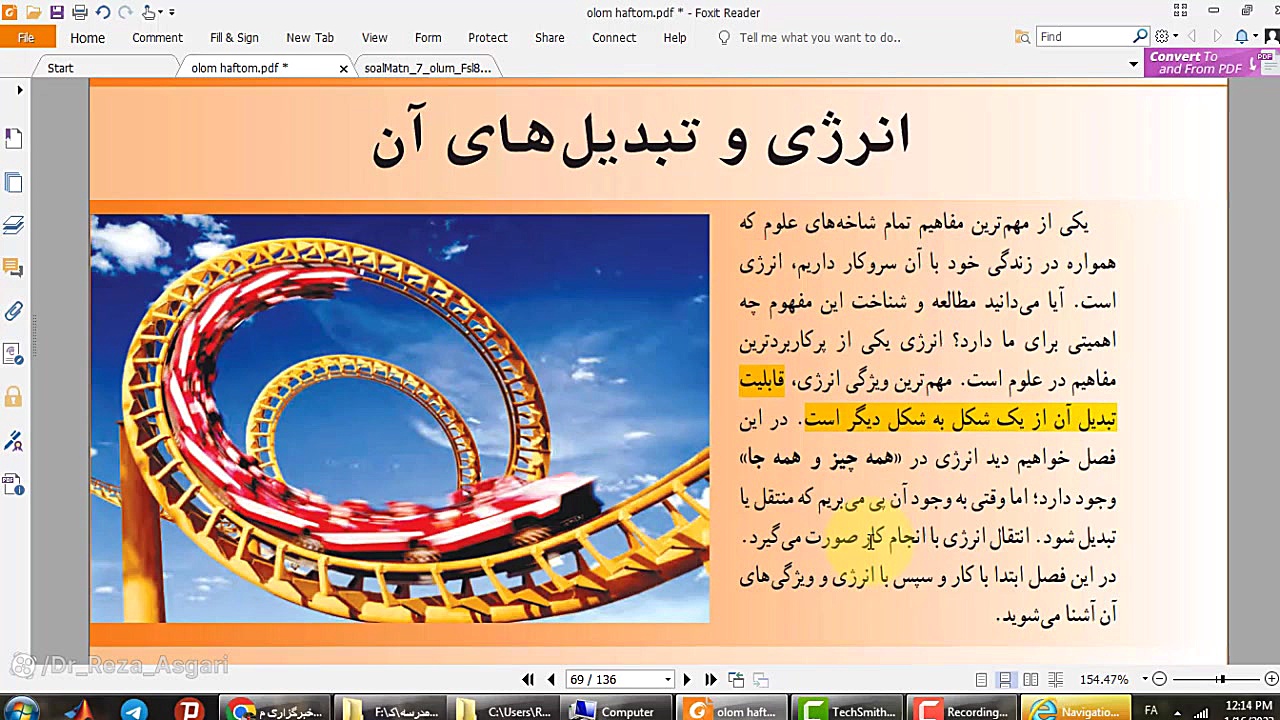Open the Form ribbon tab
Screen dimensions: 1280x720
(428, 37)
